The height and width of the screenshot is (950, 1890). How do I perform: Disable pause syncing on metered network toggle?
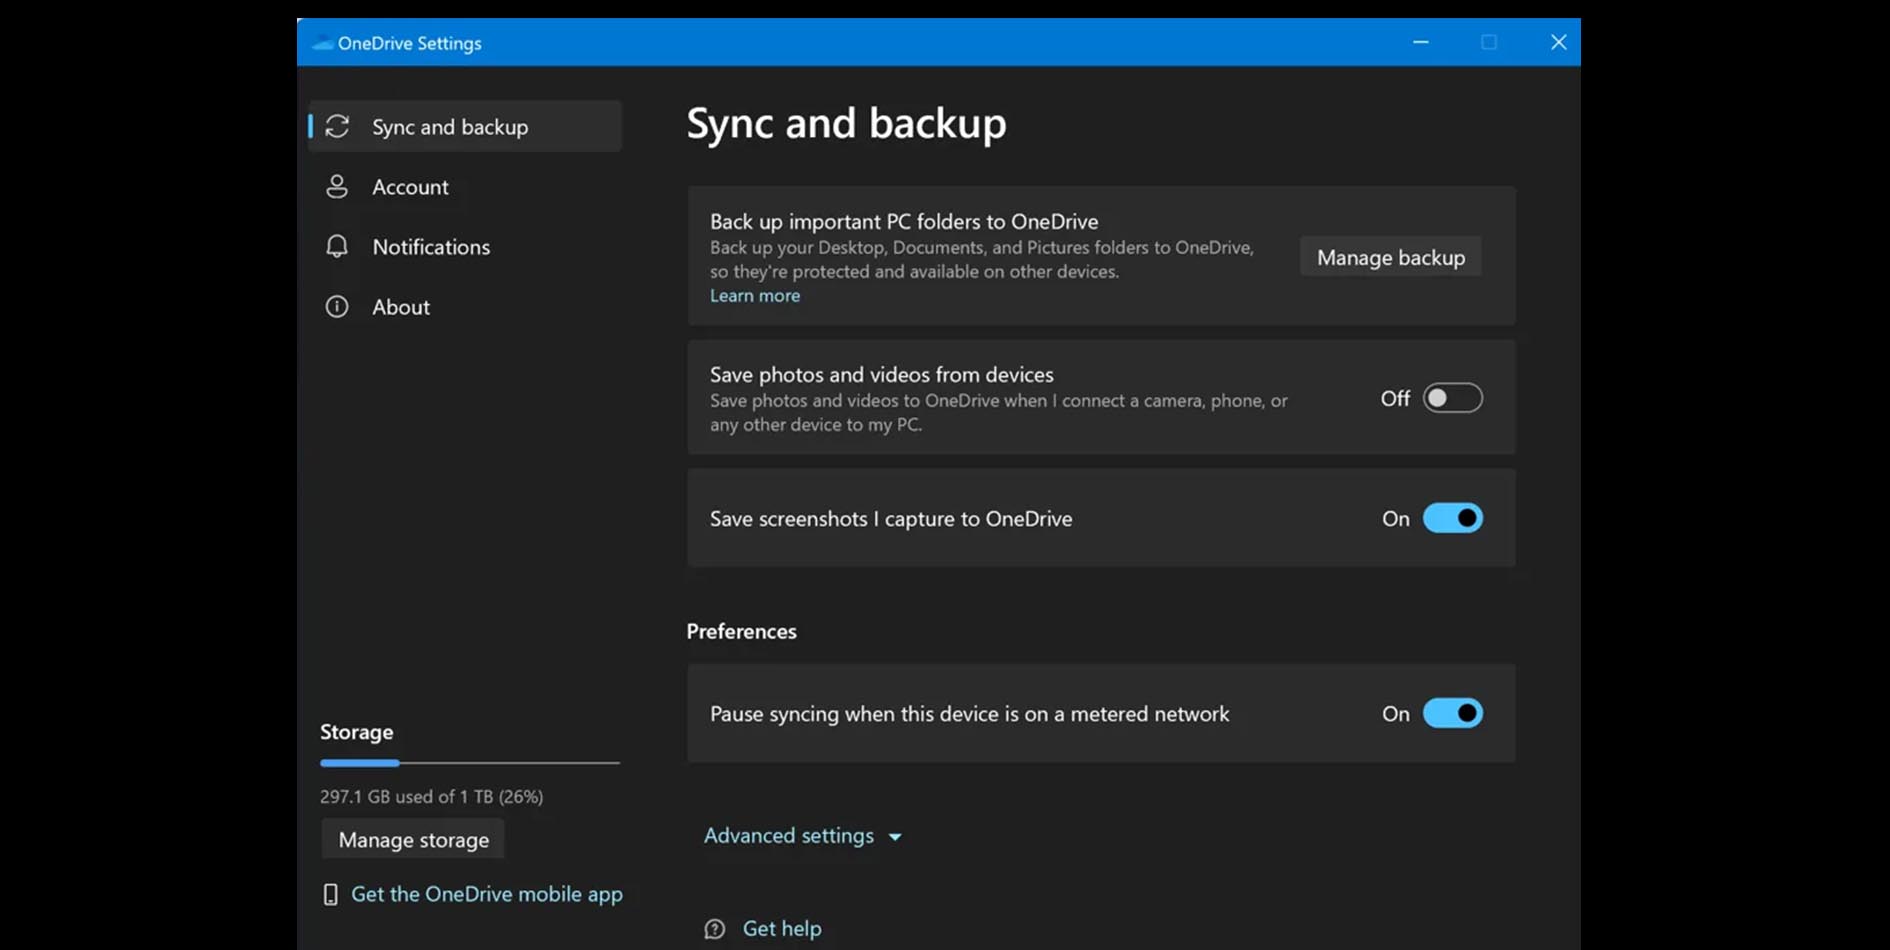1452,713
